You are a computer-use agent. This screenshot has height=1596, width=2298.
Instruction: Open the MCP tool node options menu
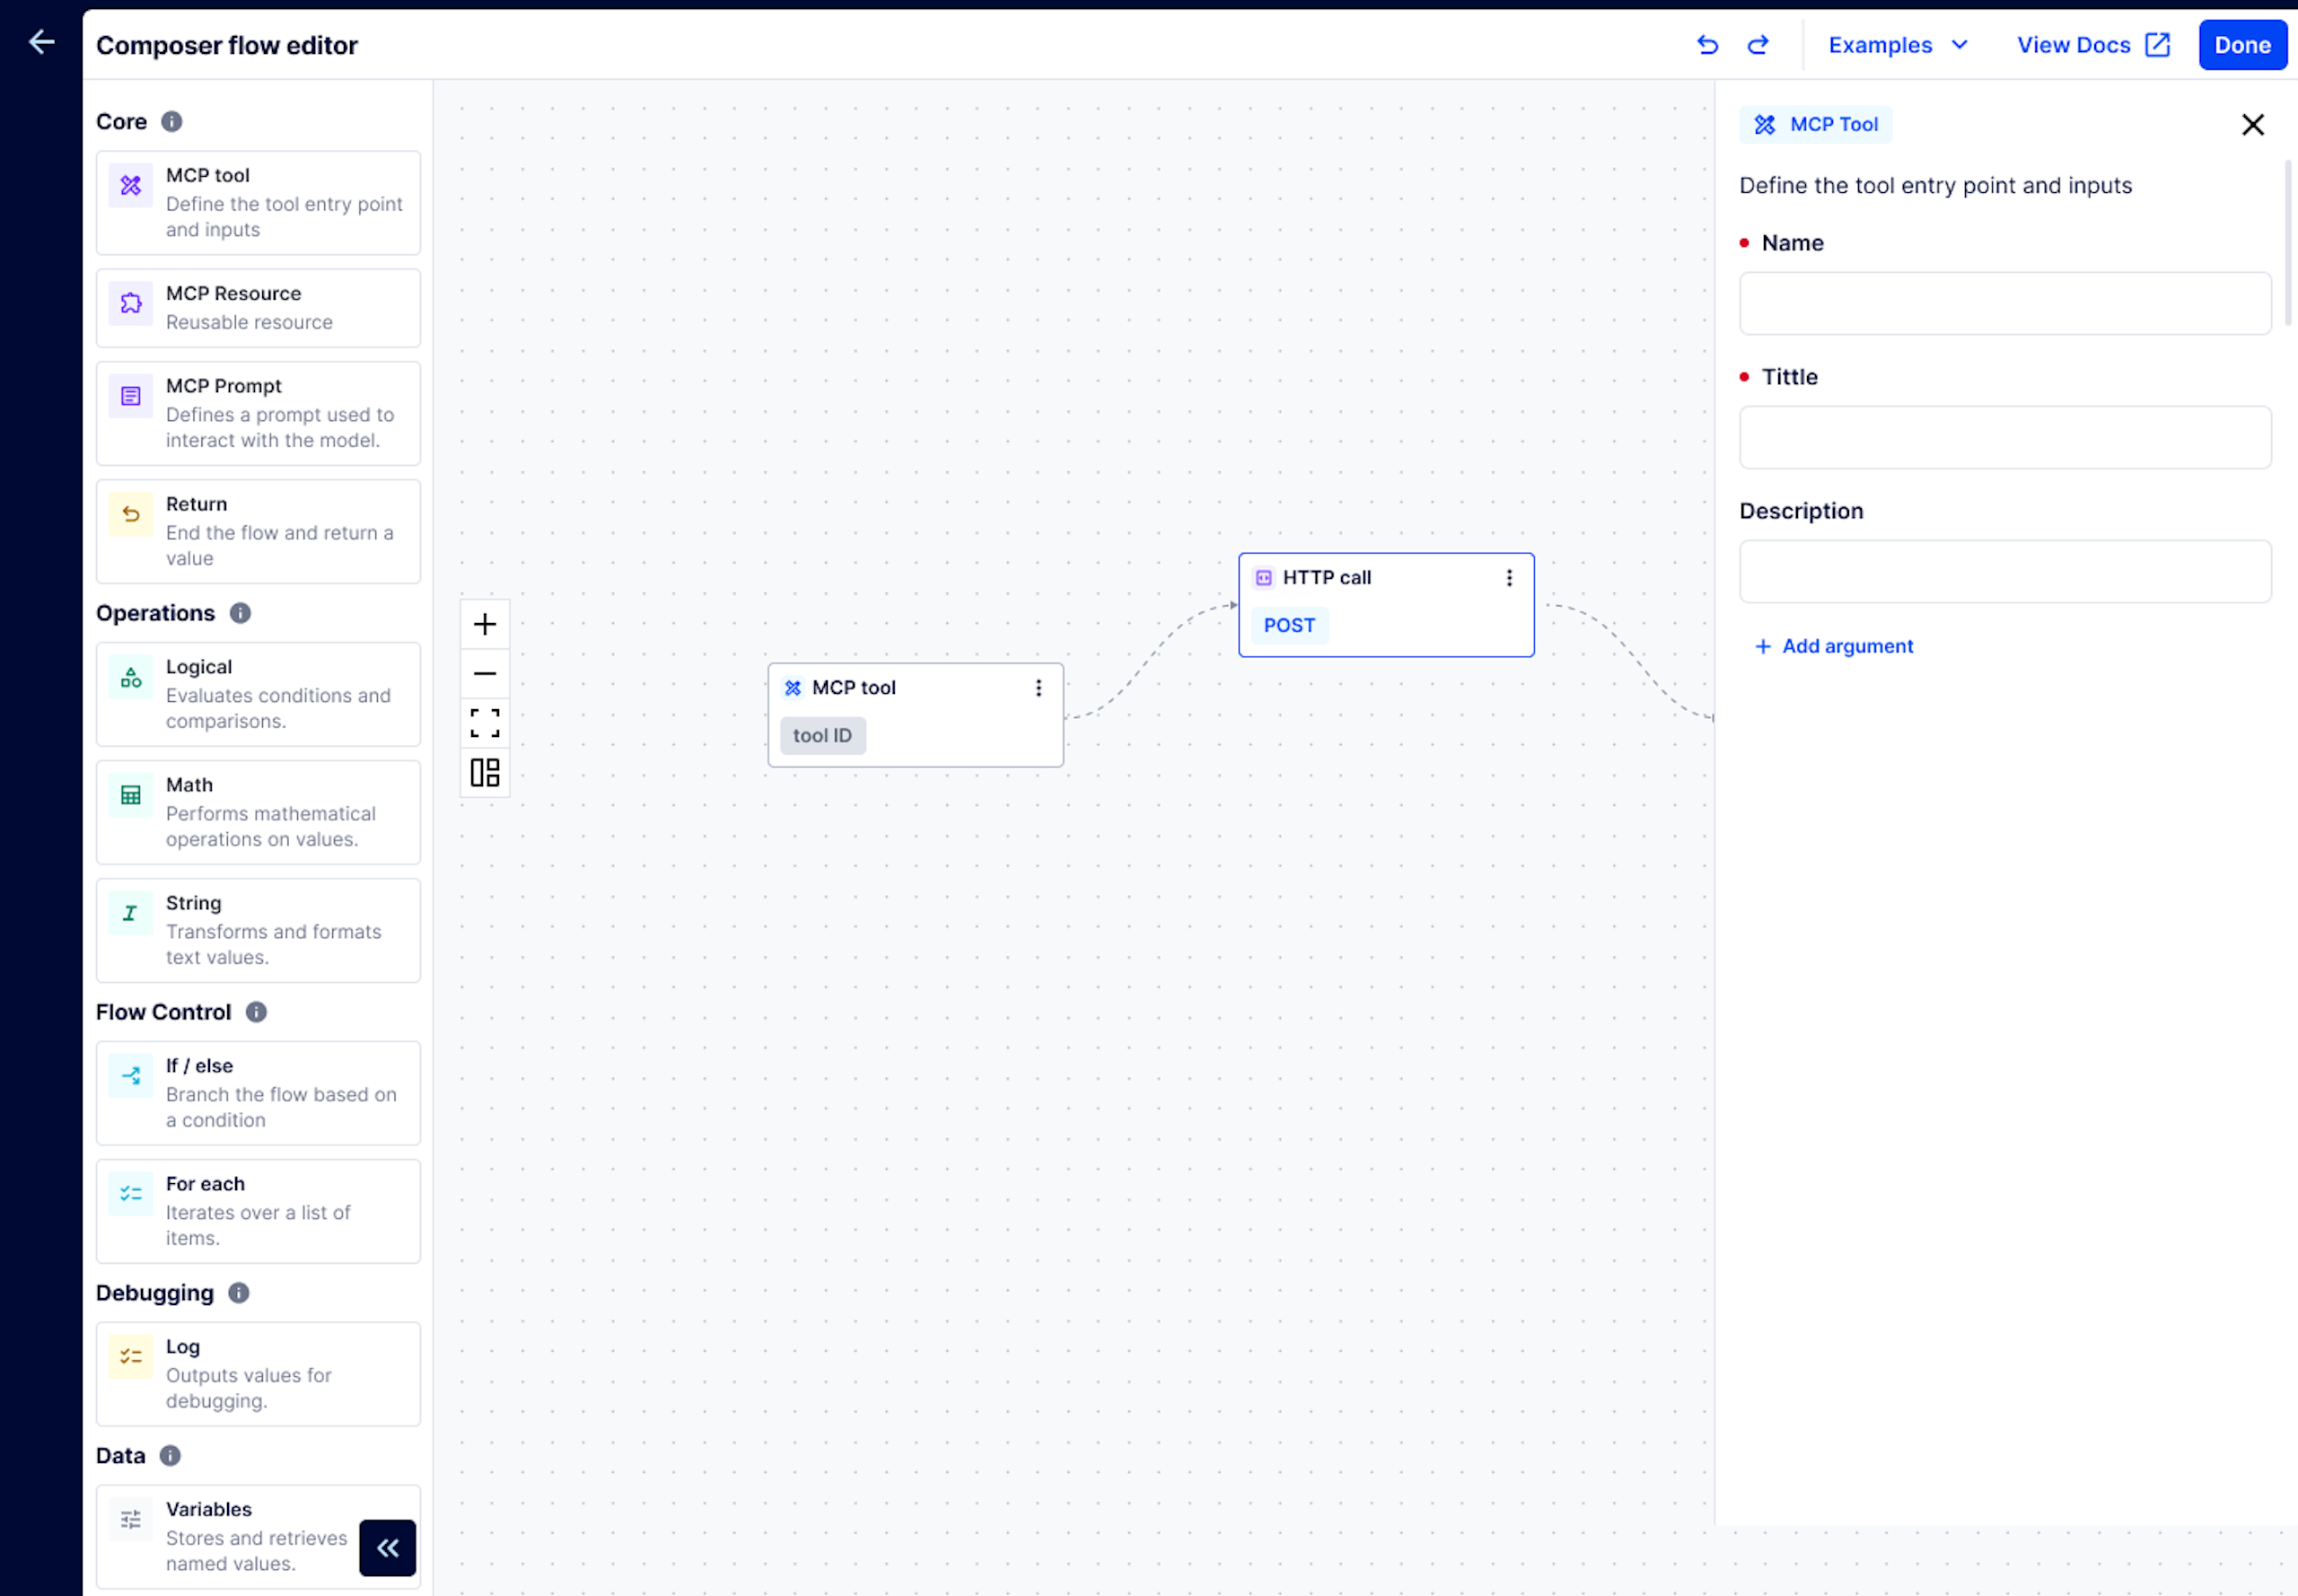point(1038,688)
